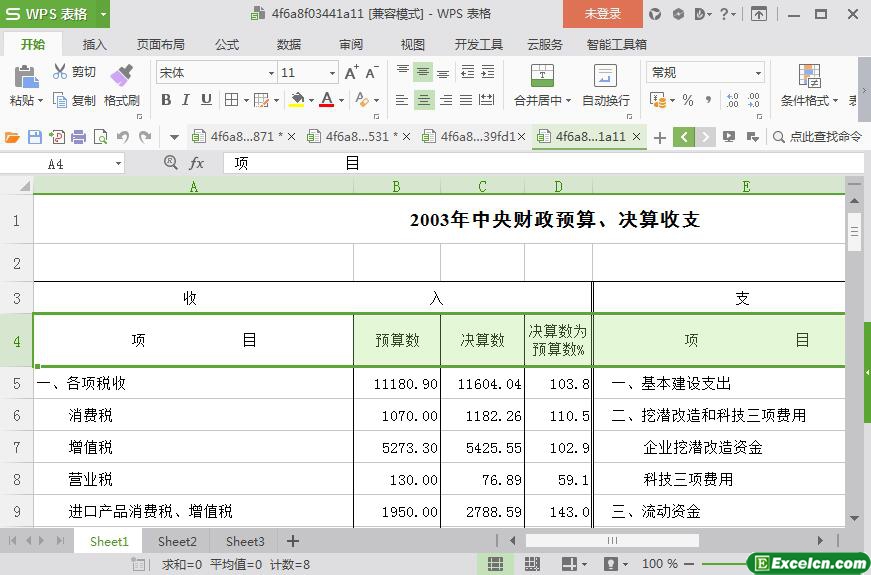The image size is (871, 575).
Task: Click the increase font size icon
Action: [x=351, y=73]
